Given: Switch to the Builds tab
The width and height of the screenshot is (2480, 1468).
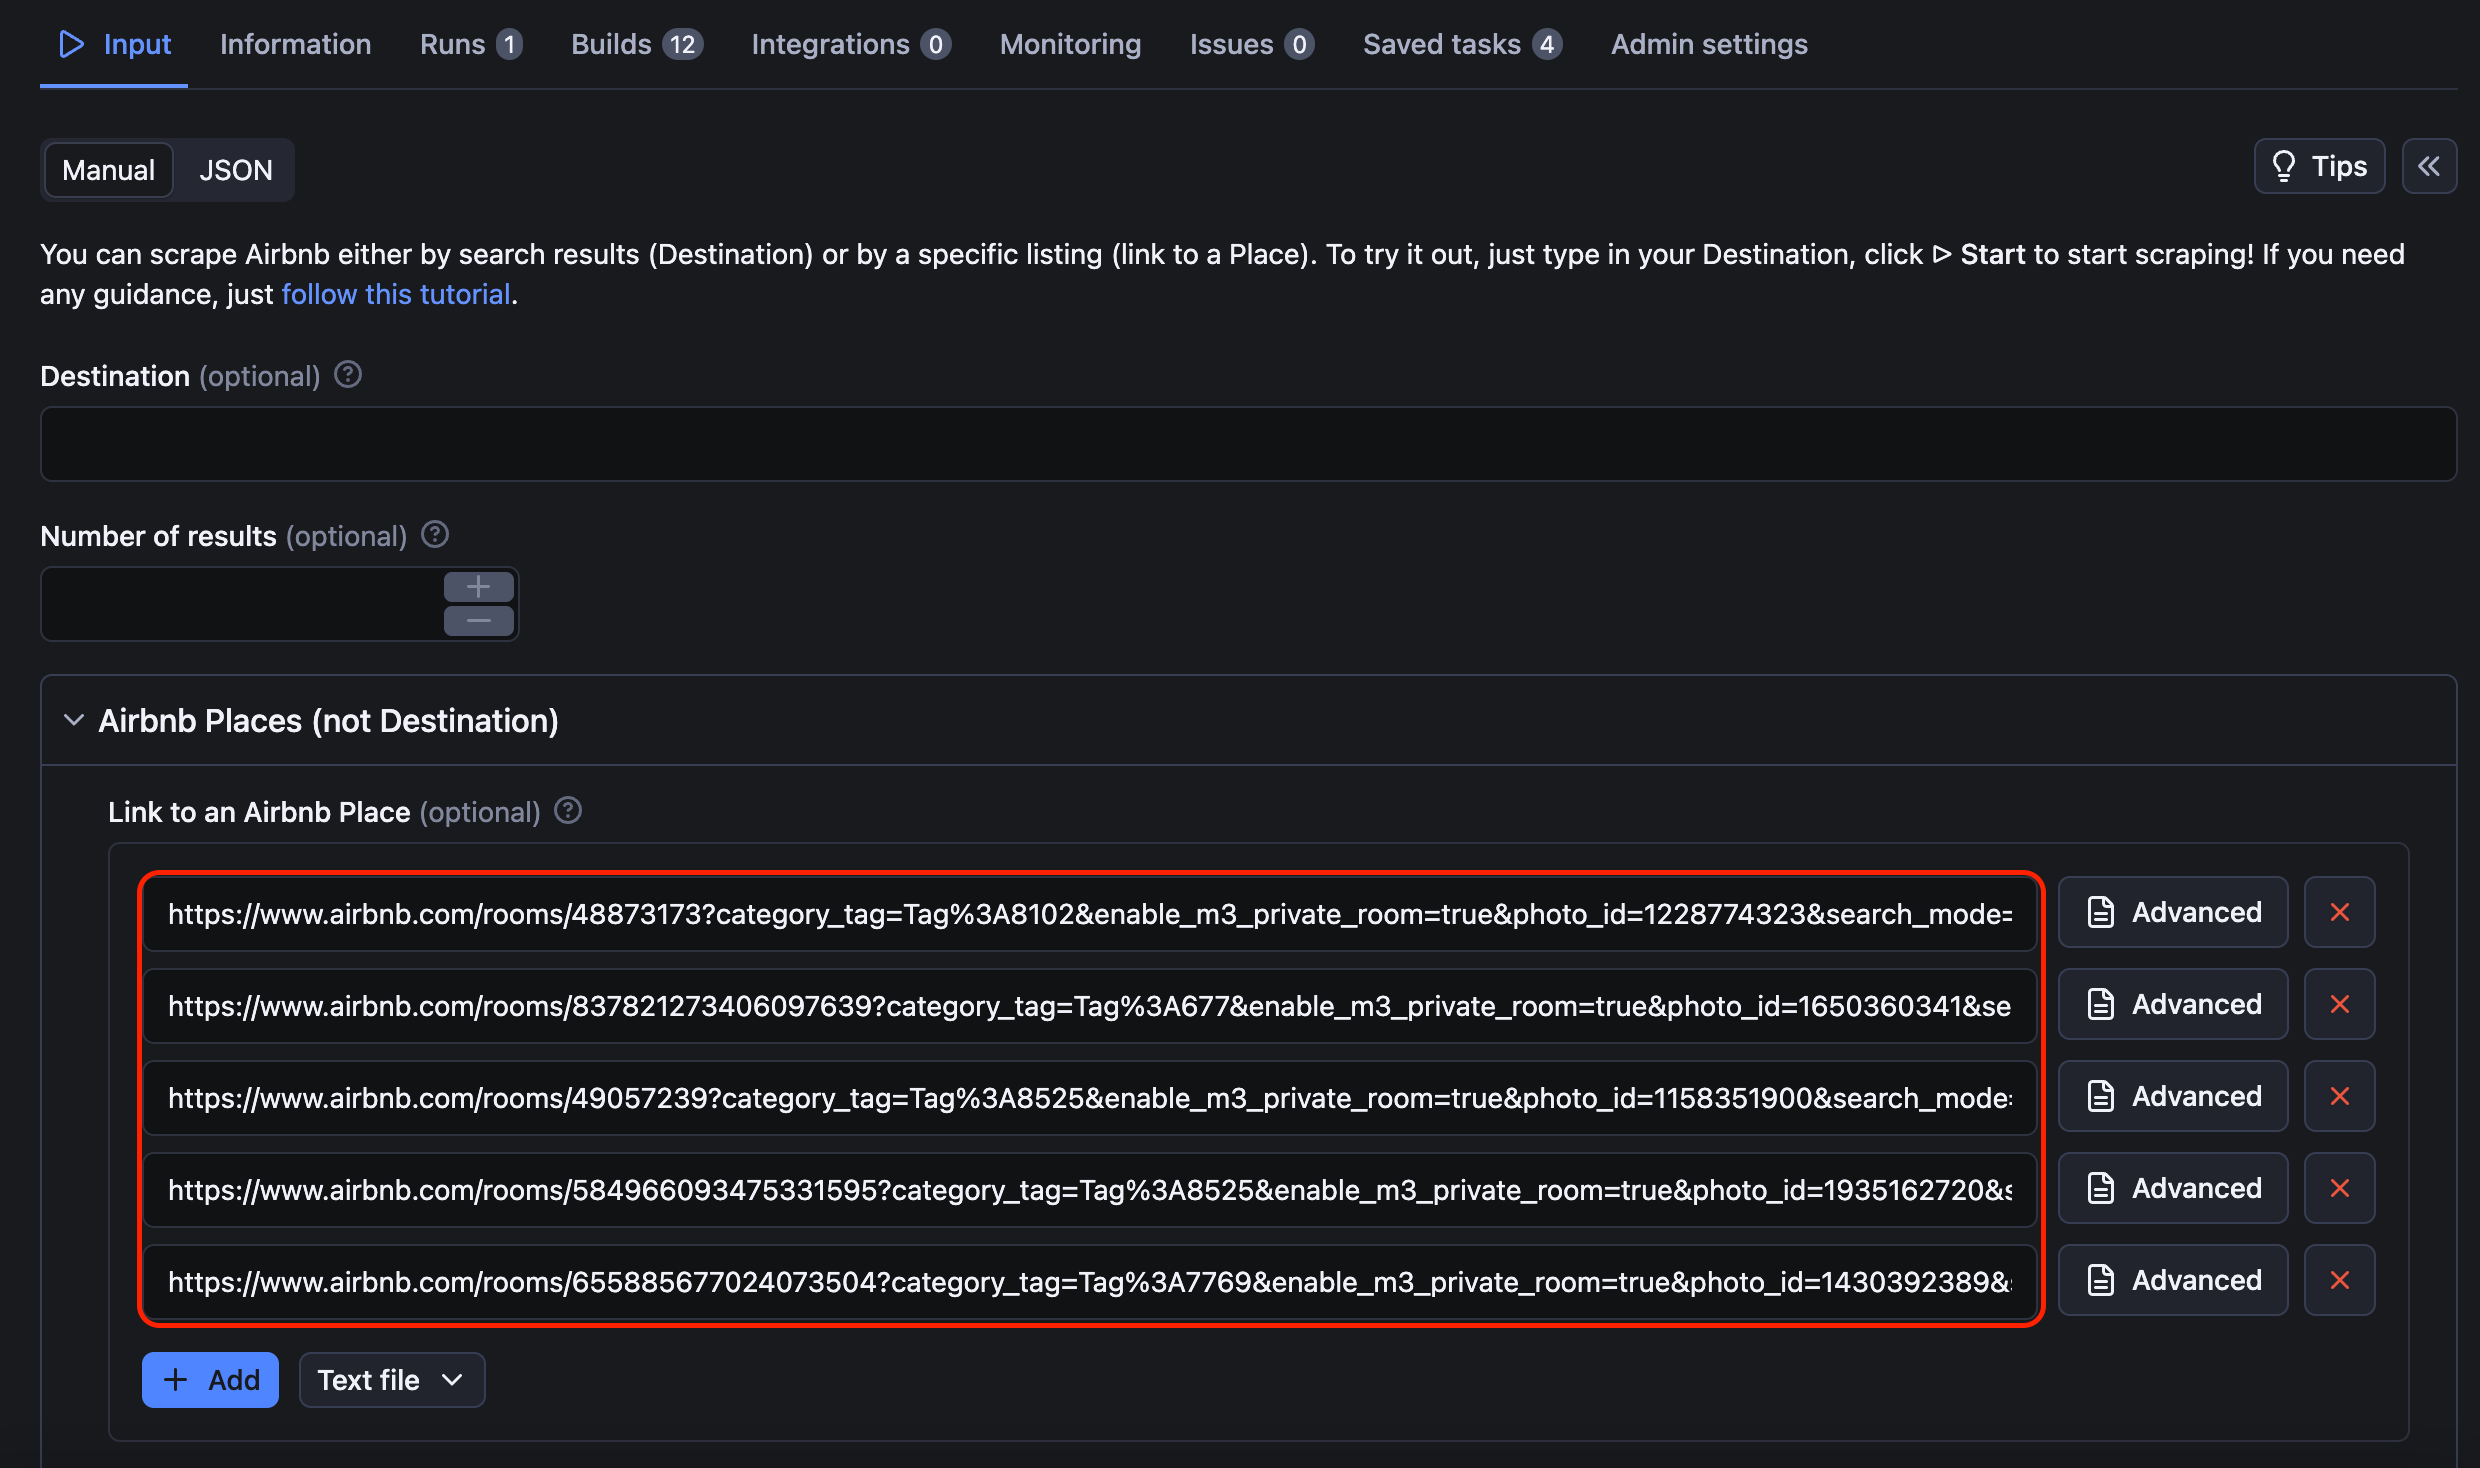Looking at the screenshot, I should 636,44.
